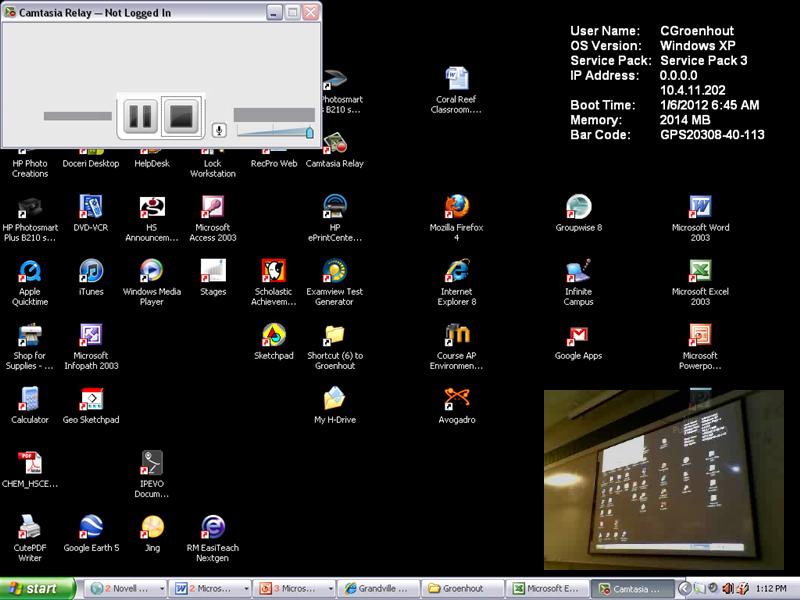This screenshot has width=800, height=600.
Task: Stop the Camtasia Relay recording
Action: click(x=182, y=116)
